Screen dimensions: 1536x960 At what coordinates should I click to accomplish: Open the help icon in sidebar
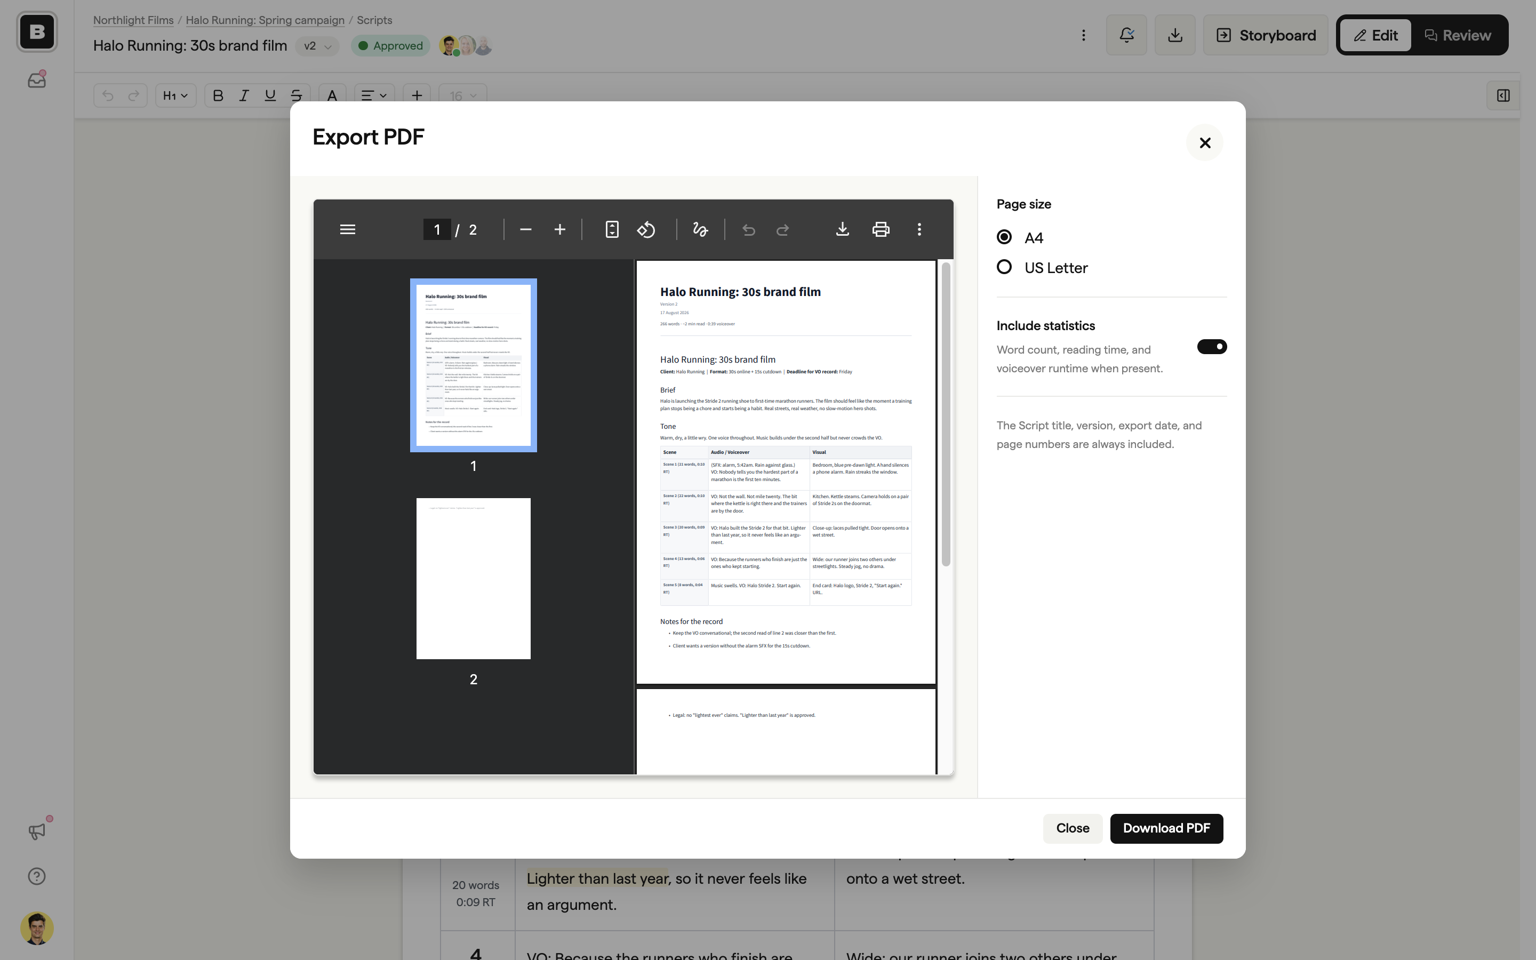[37, 877]
